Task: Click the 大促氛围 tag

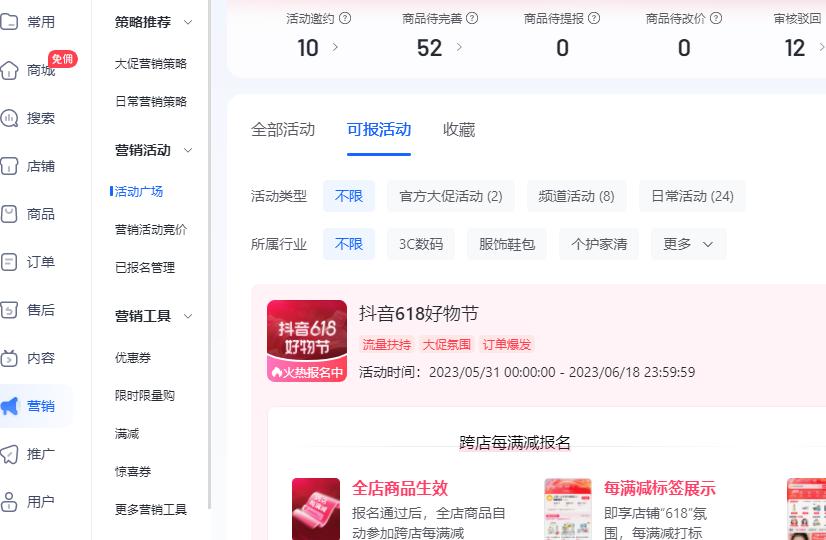Action: click(447, 345)
